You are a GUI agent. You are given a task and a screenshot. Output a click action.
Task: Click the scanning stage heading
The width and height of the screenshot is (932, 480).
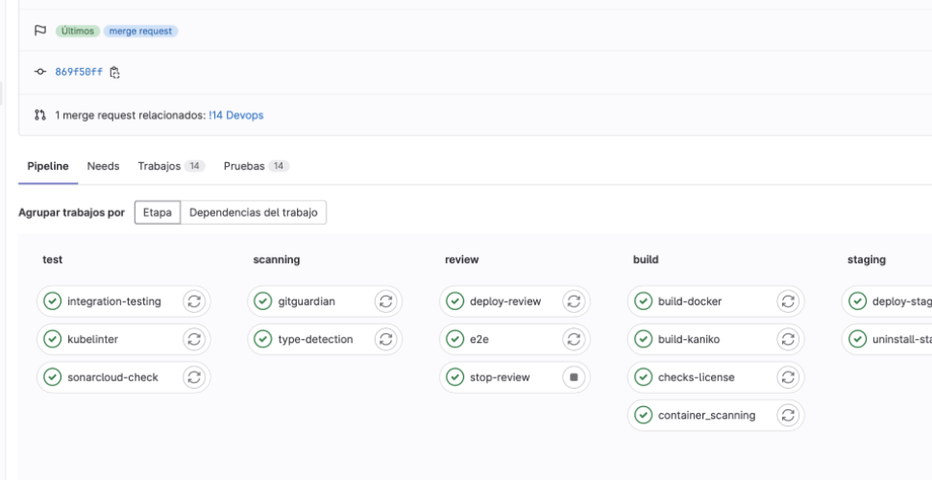276,260
